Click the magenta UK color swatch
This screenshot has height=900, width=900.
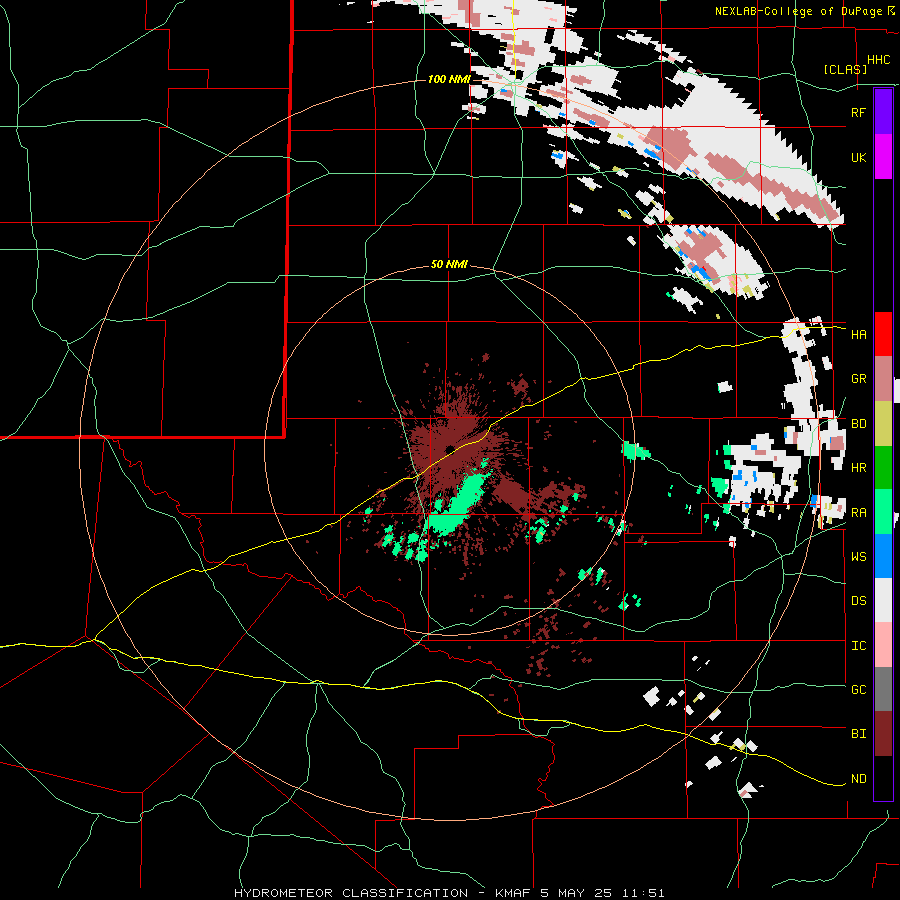[x=883, y=157]
